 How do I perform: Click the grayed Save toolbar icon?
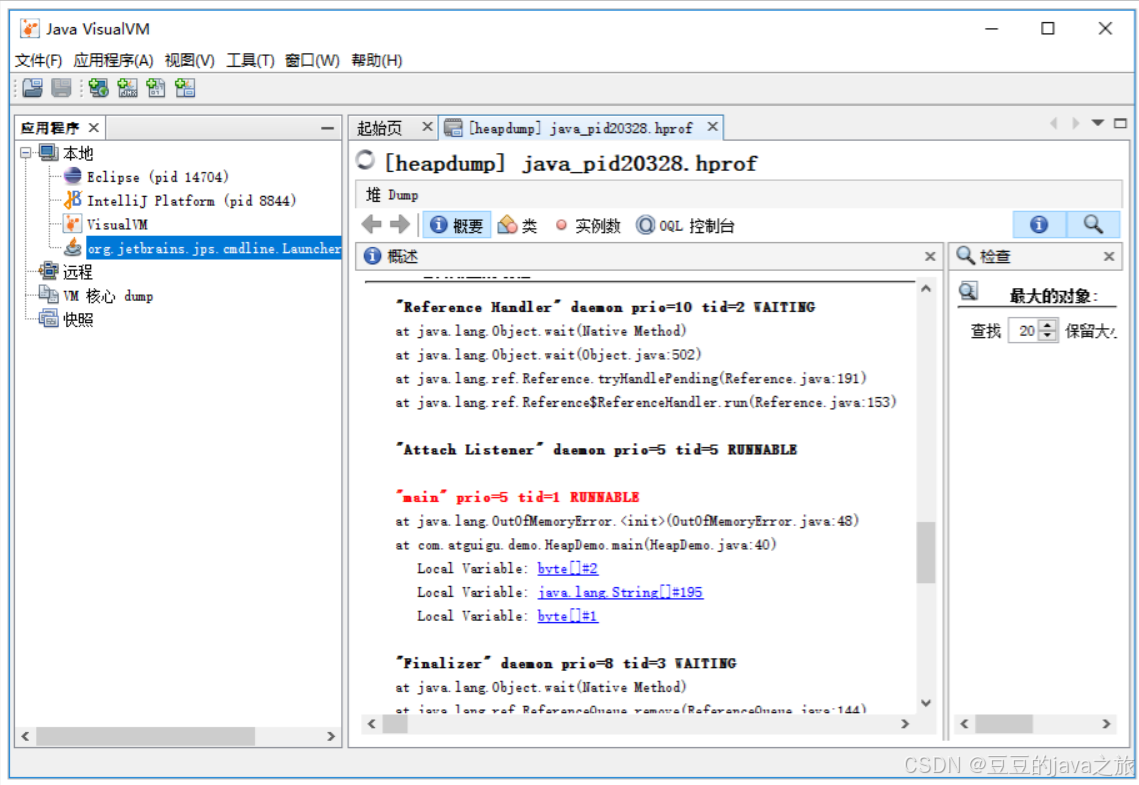(x=61, y=88)
